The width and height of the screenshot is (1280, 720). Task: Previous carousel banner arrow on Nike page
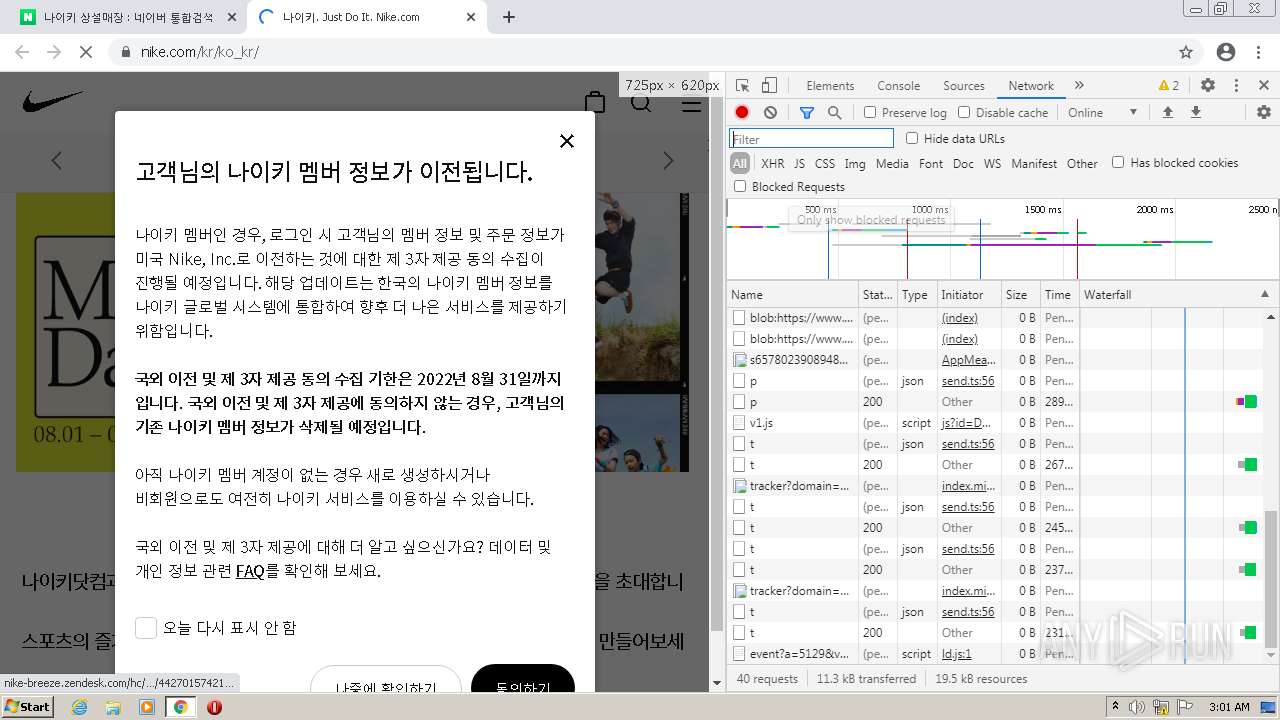[57, 160]
